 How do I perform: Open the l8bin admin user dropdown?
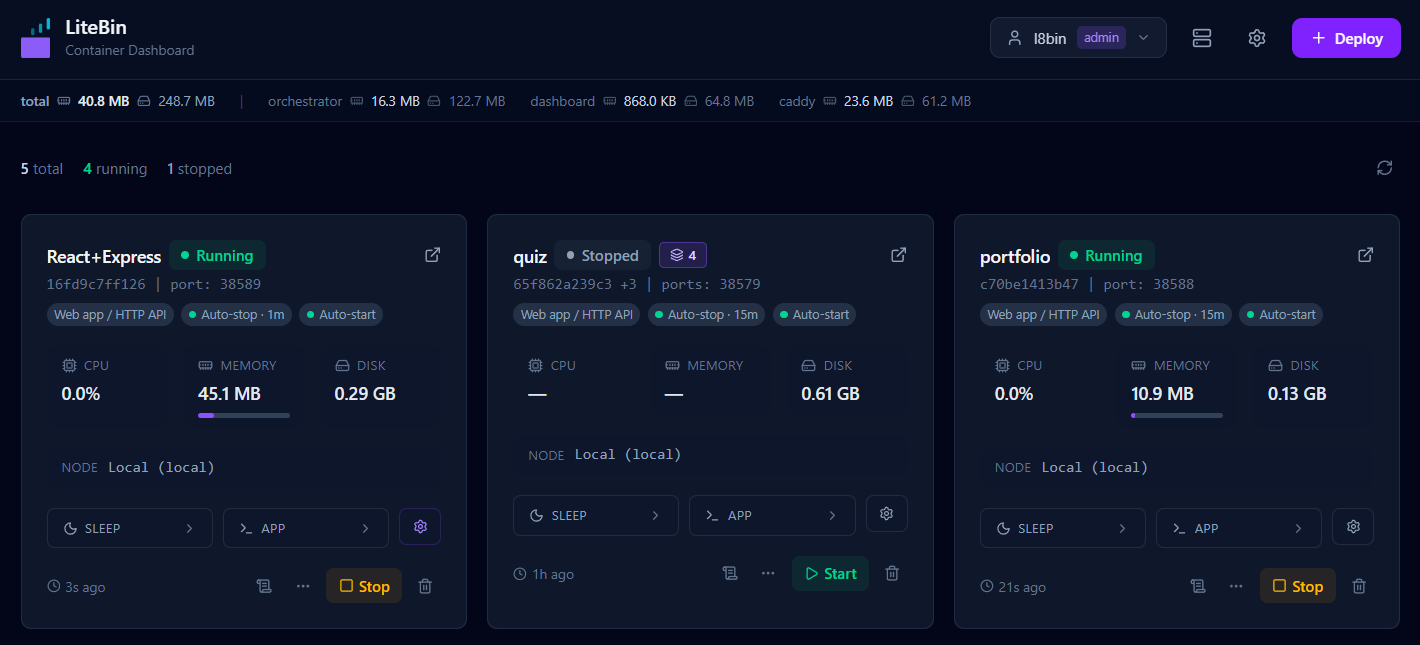tap(1078, 38)
